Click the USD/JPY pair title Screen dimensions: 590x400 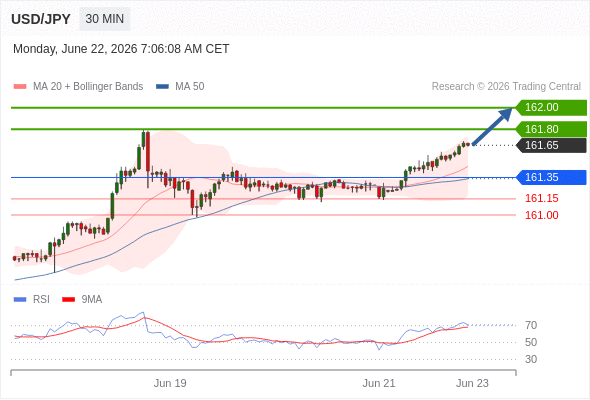click(41, 19)
